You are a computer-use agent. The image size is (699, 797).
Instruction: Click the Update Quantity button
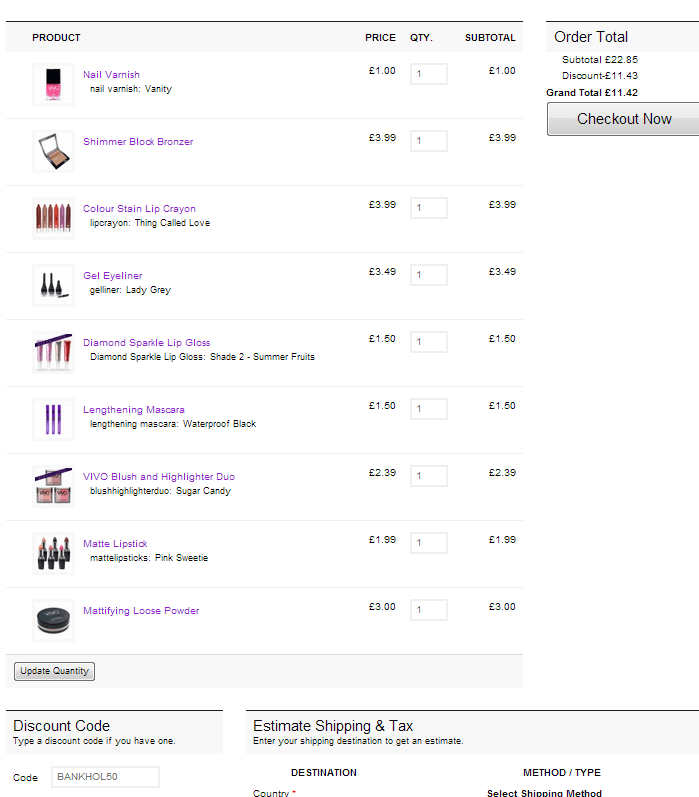[x=55, y=671]
